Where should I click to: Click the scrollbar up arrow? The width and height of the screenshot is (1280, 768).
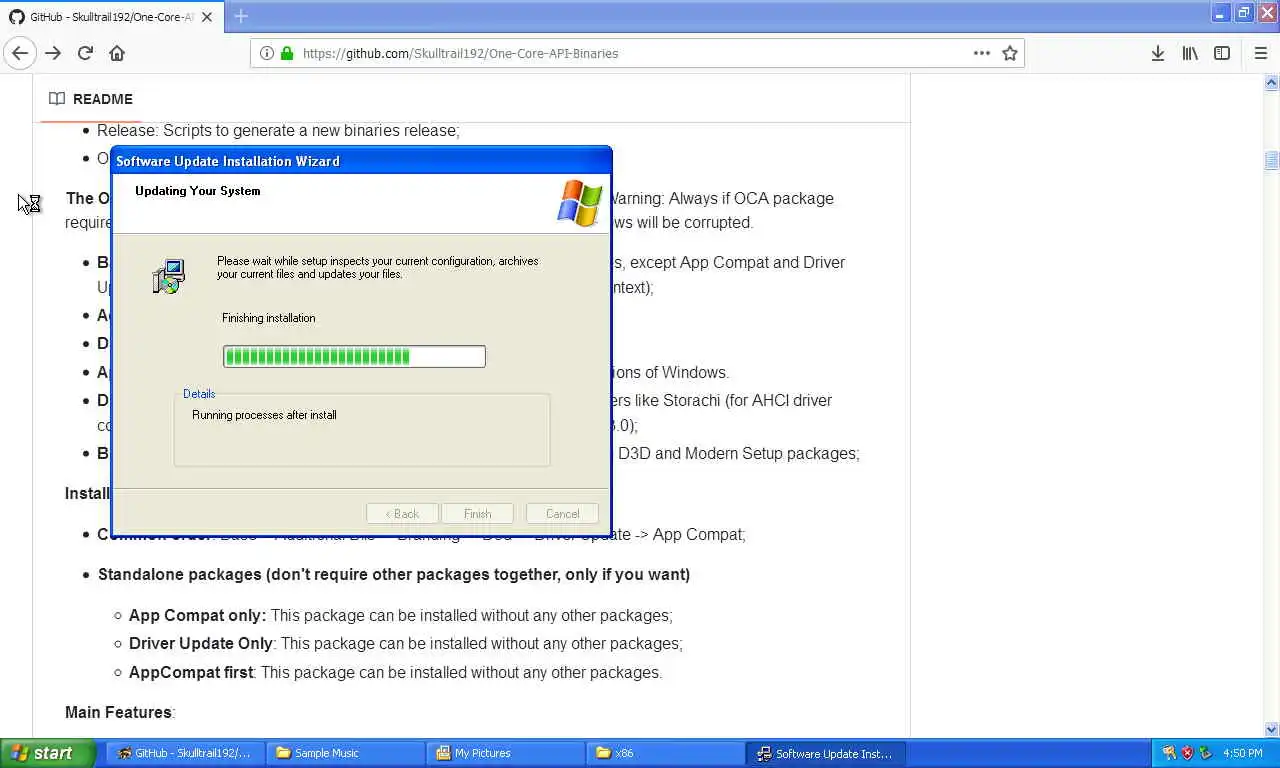[x=1271, y=83]
